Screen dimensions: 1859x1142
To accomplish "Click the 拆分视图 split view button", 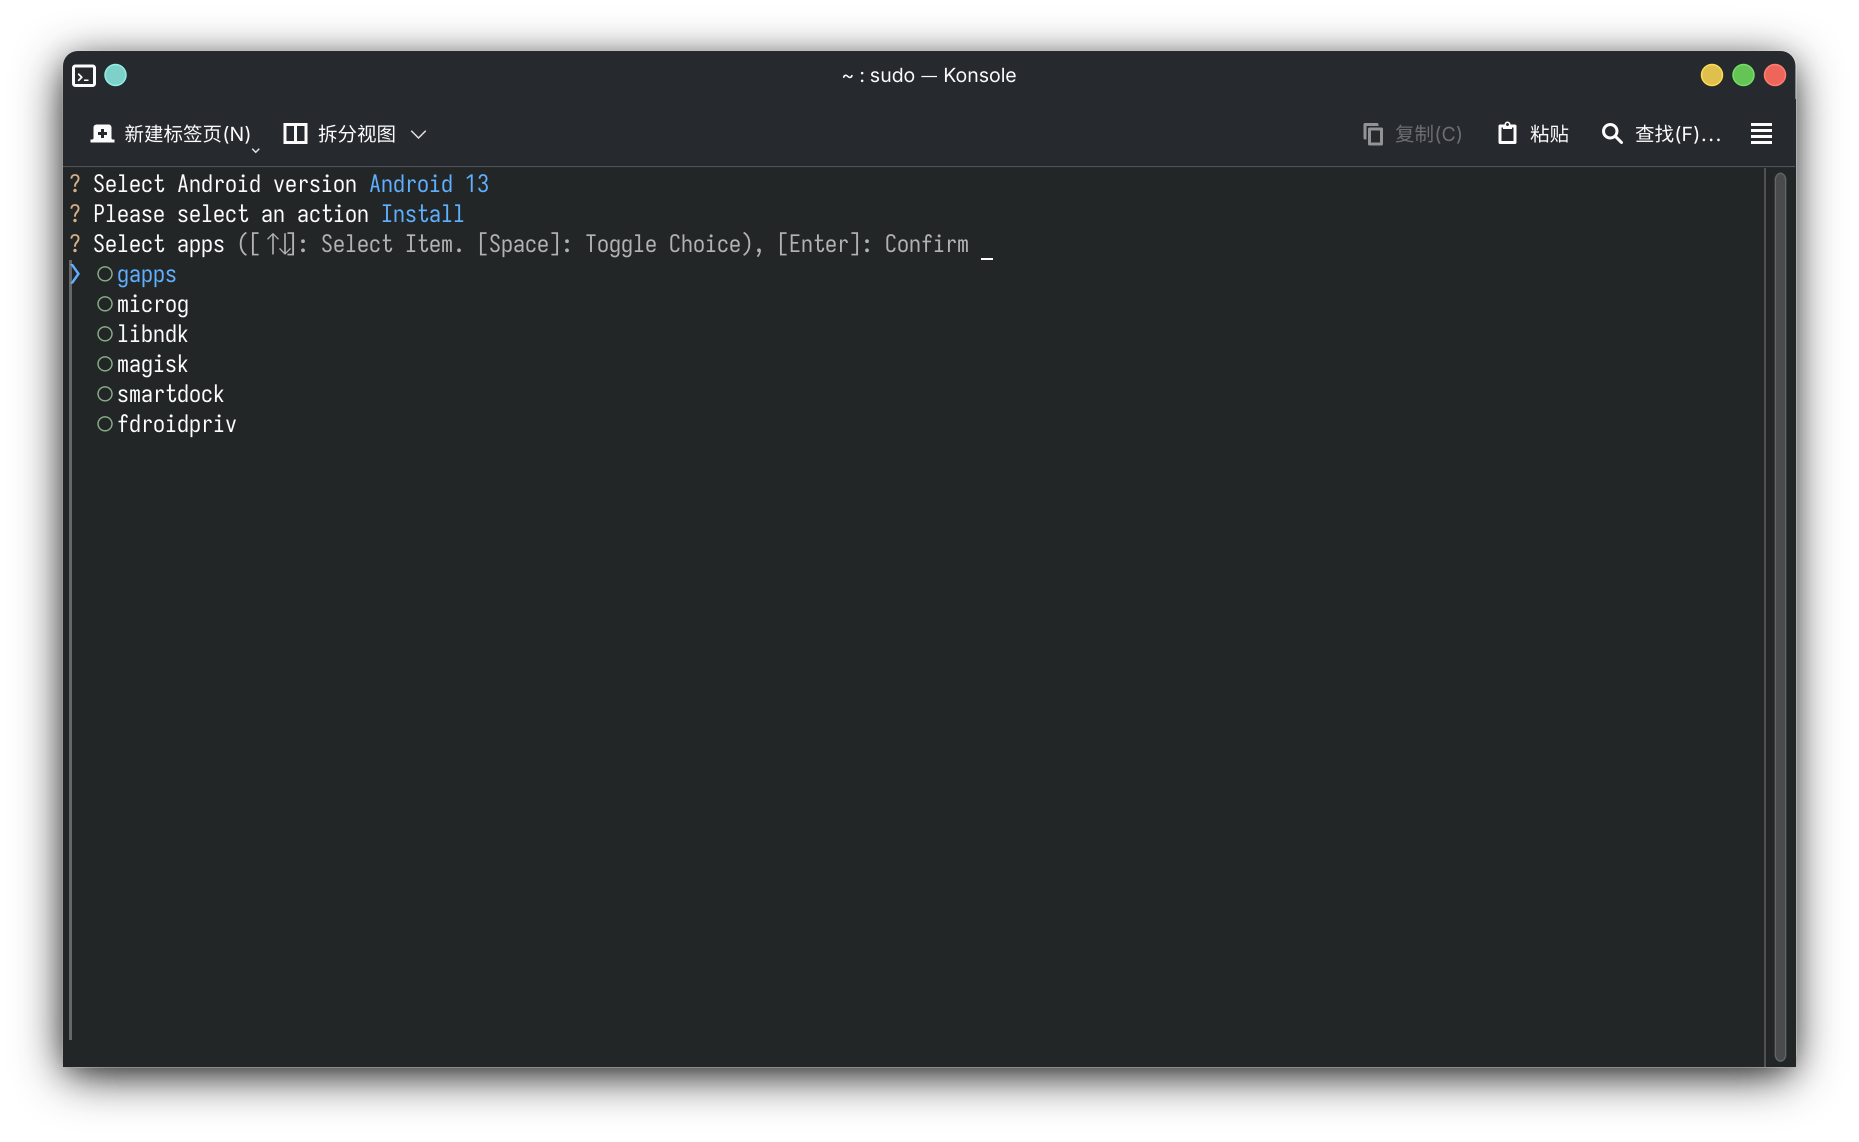I will (339, 134).
